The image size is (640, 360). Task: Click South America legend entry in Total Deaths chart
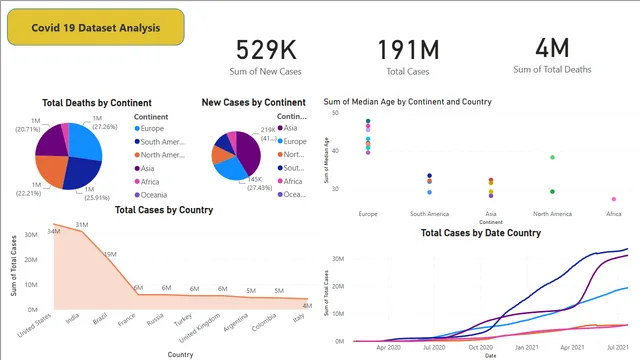[160, 142]
